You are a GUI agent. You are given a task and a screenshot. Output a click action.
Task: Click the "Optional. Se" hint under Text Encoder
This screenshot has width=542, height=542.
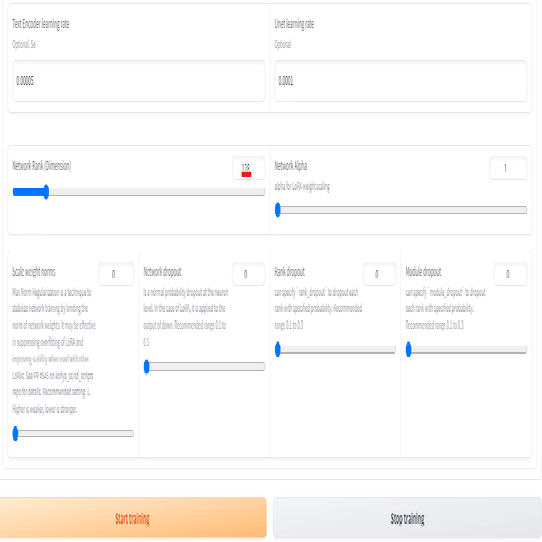pos(24,44)
